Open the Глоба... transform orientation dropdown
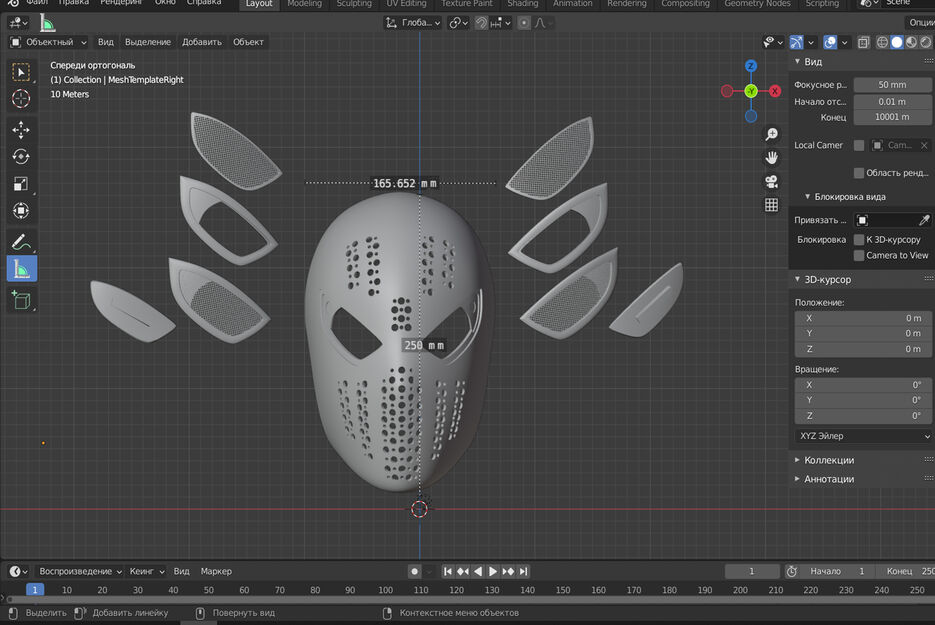This screenshot has width=935, height=625. [x=413, y=23]
